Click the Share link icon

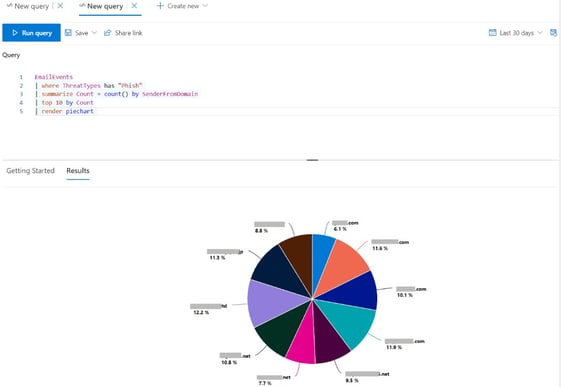pyautogui.click(x=107, y=33)
